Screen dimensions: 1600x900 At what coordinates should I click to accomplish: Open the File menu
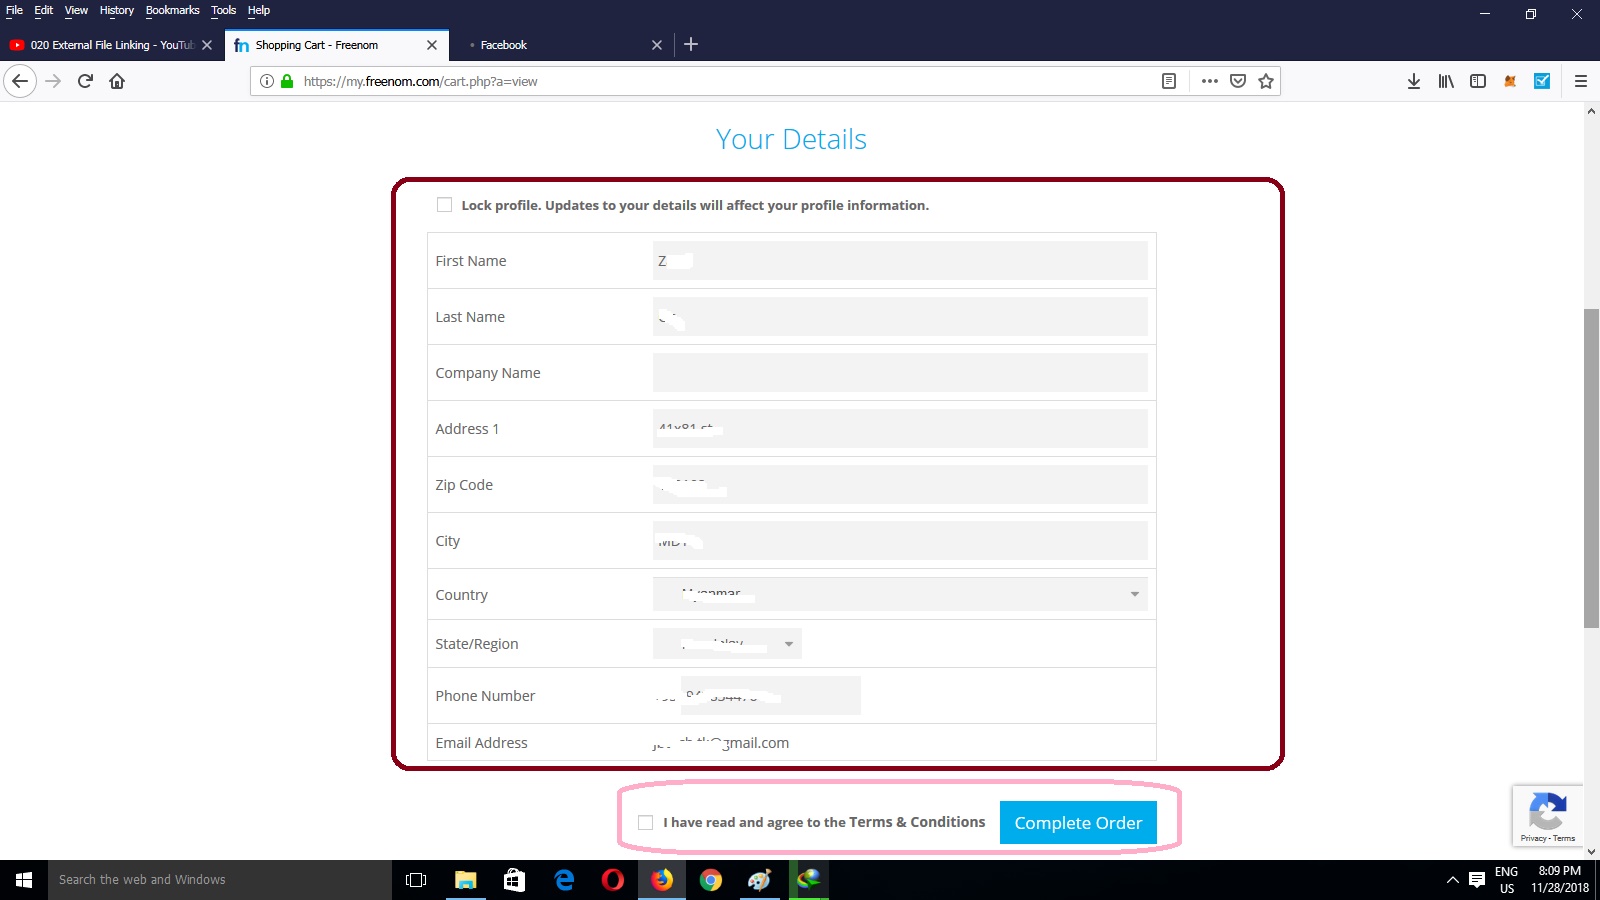pyautogui.click(x=14, y=10)
